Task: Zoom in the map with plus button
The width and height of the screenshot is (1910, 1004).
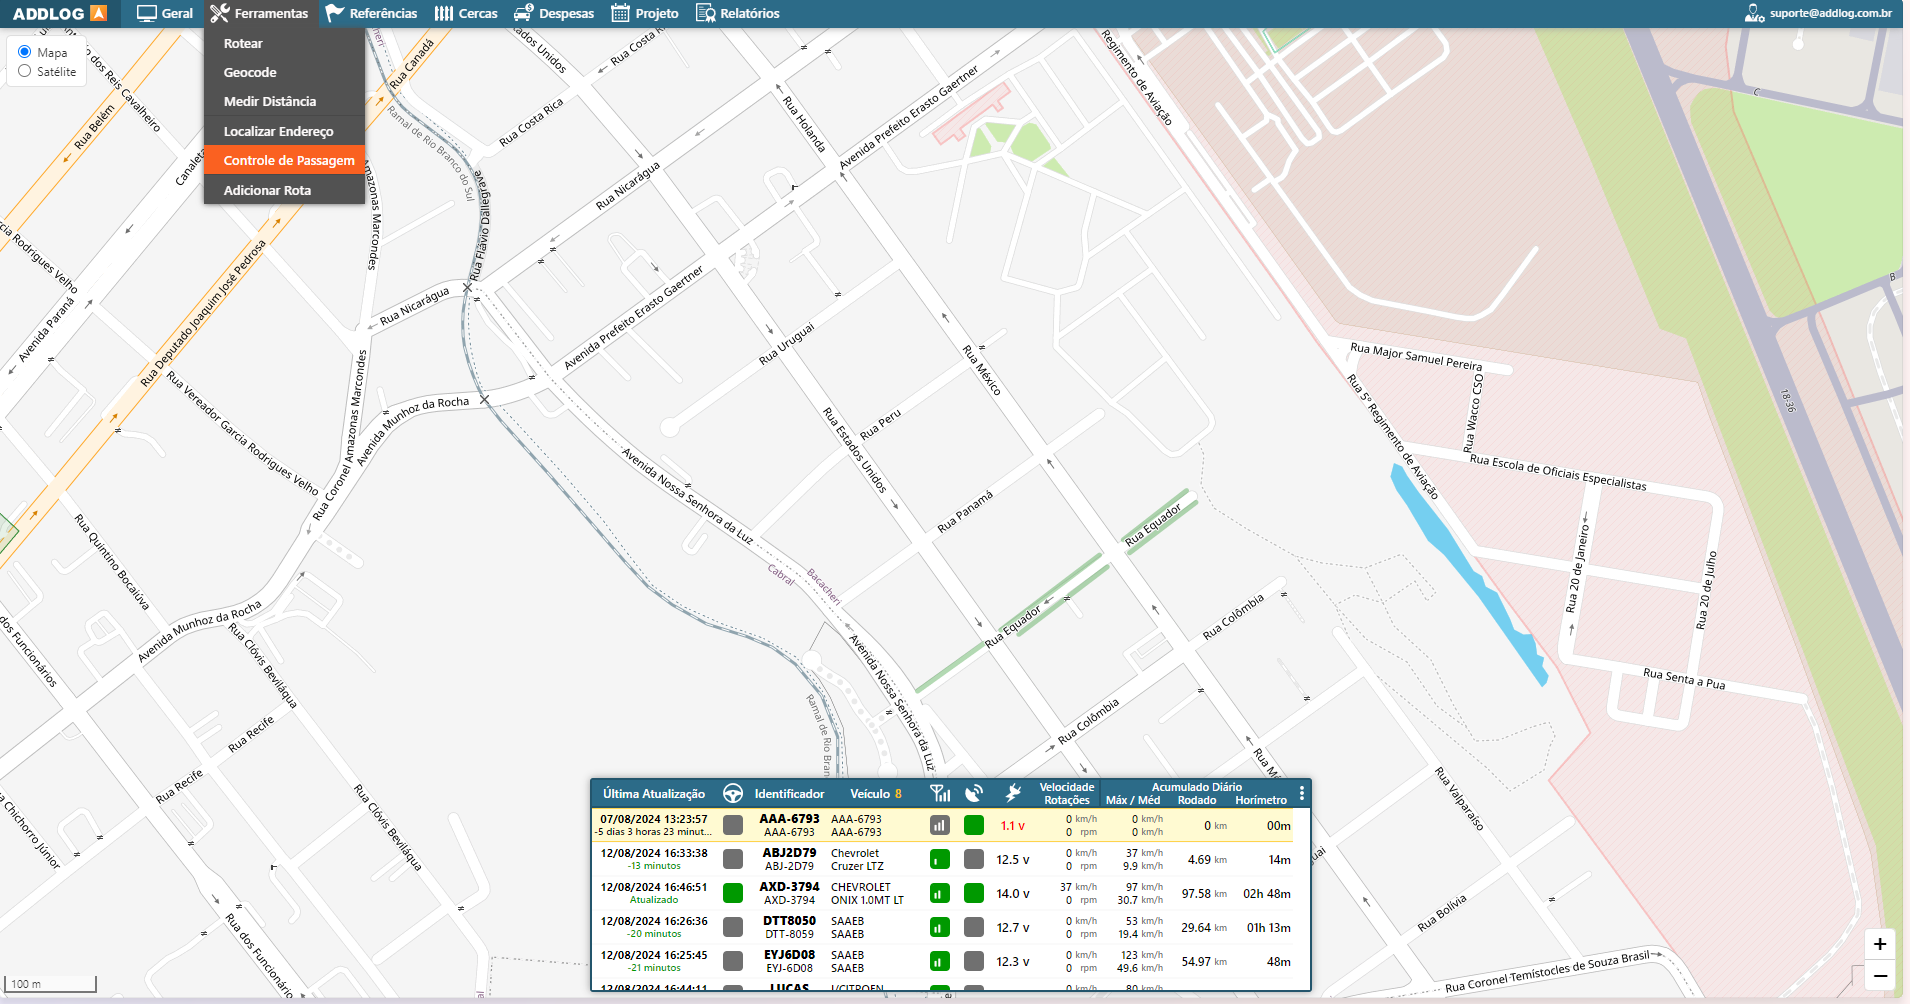Action: [x=1880, y=944]
